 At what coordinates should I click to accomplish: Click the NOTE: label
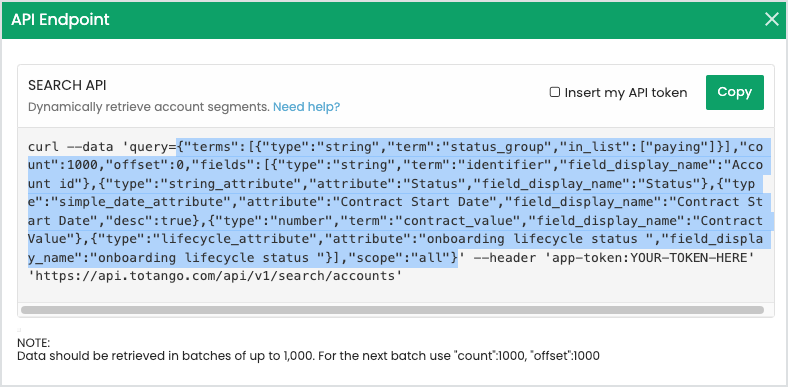click(x=34, y=343)
